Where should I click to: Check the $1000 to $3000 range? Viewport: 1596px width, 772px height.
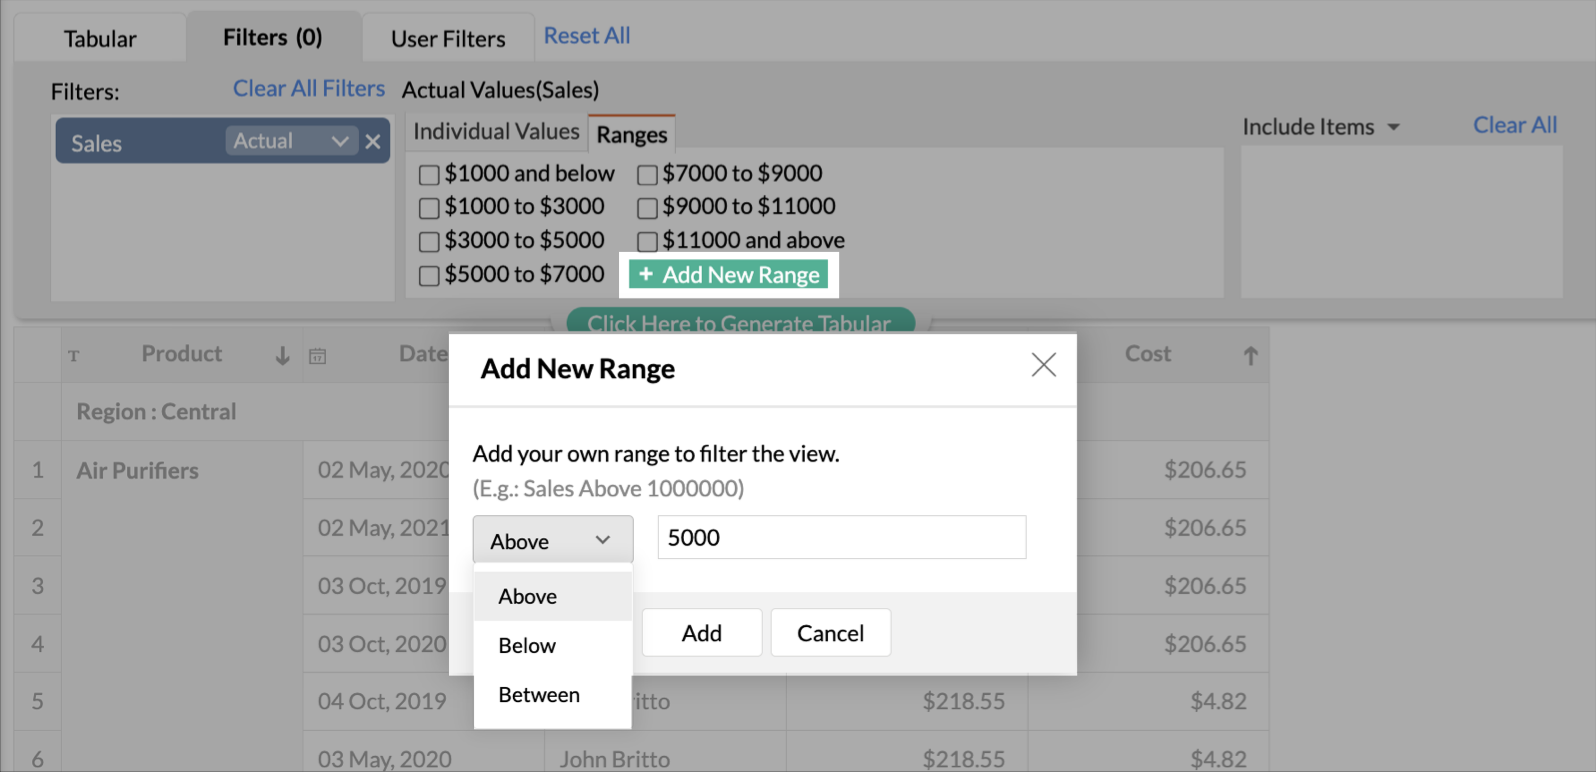429,208
